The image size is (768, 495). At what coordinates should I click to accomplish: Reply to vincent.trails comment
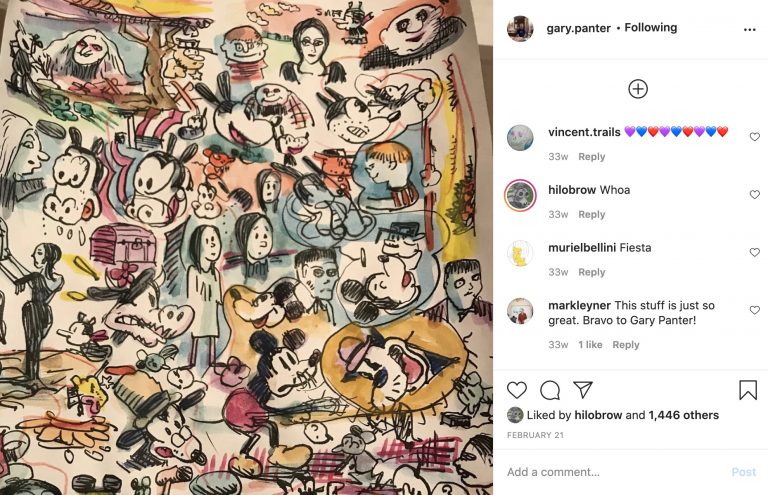[x=592, y=157]
